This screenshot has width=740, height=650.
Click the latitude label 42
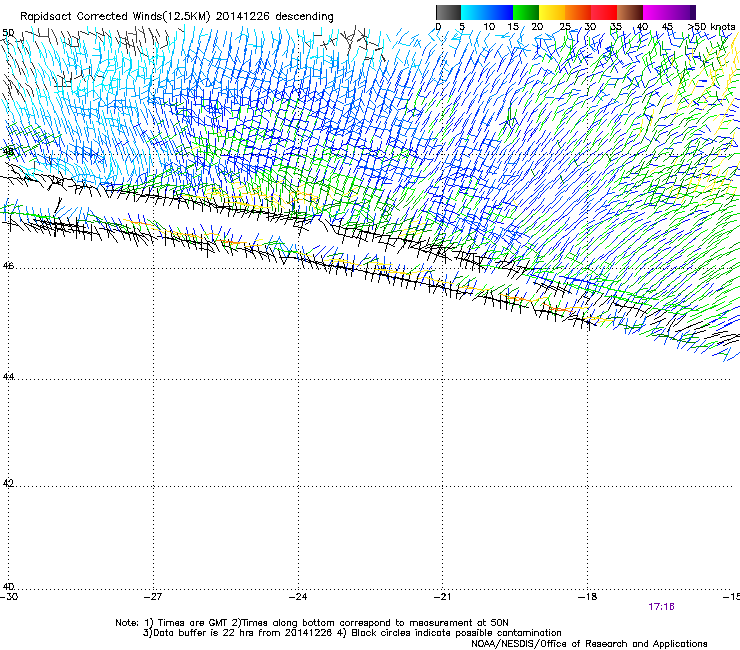[8, 483]
